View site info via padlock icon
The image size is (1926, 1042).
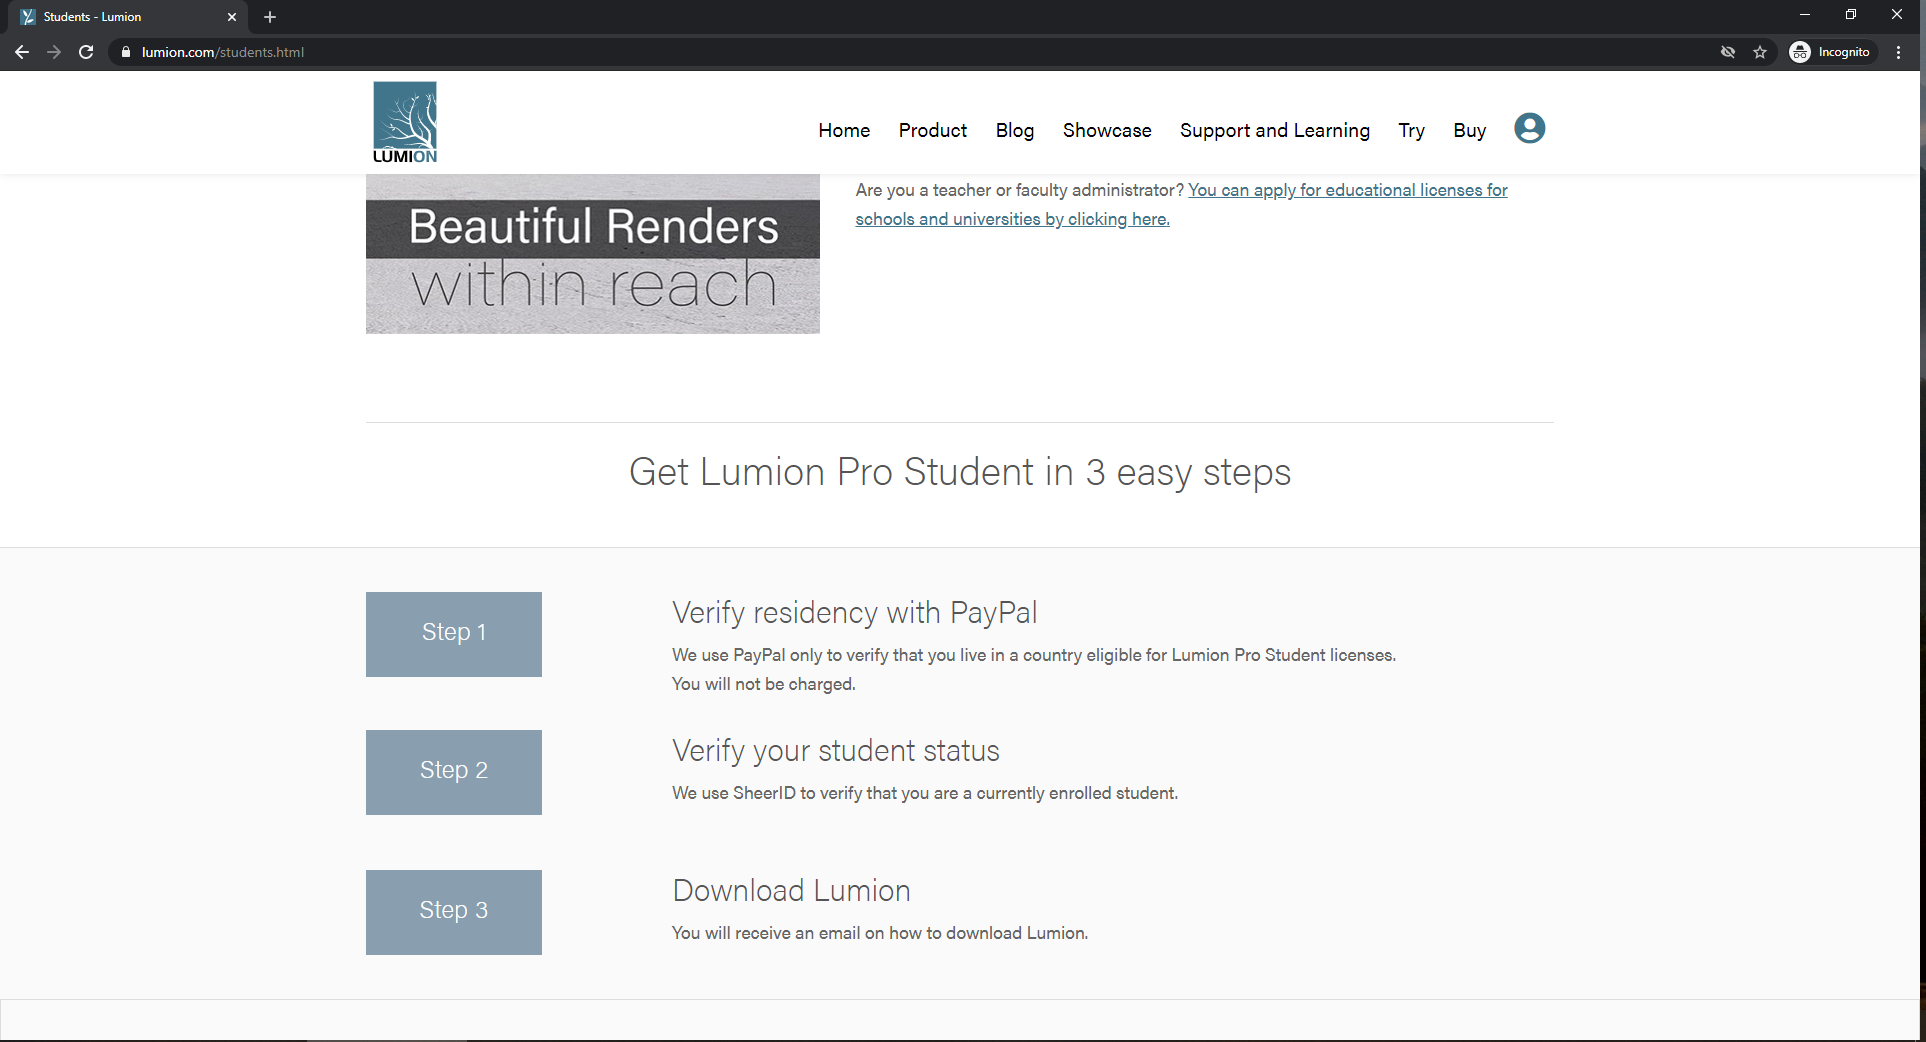pyautogui.click(x=126, y=52)
